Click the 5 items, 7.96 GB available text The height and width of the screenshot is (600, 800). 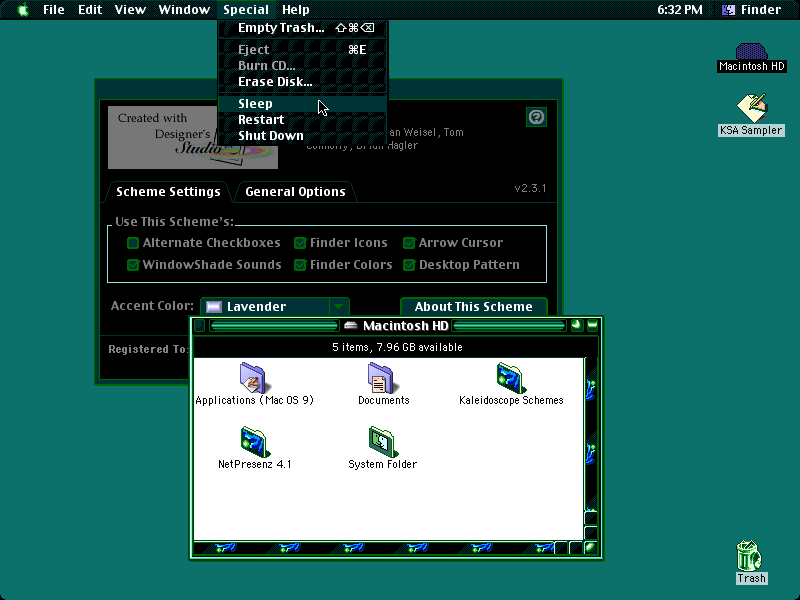pos(397,347)
